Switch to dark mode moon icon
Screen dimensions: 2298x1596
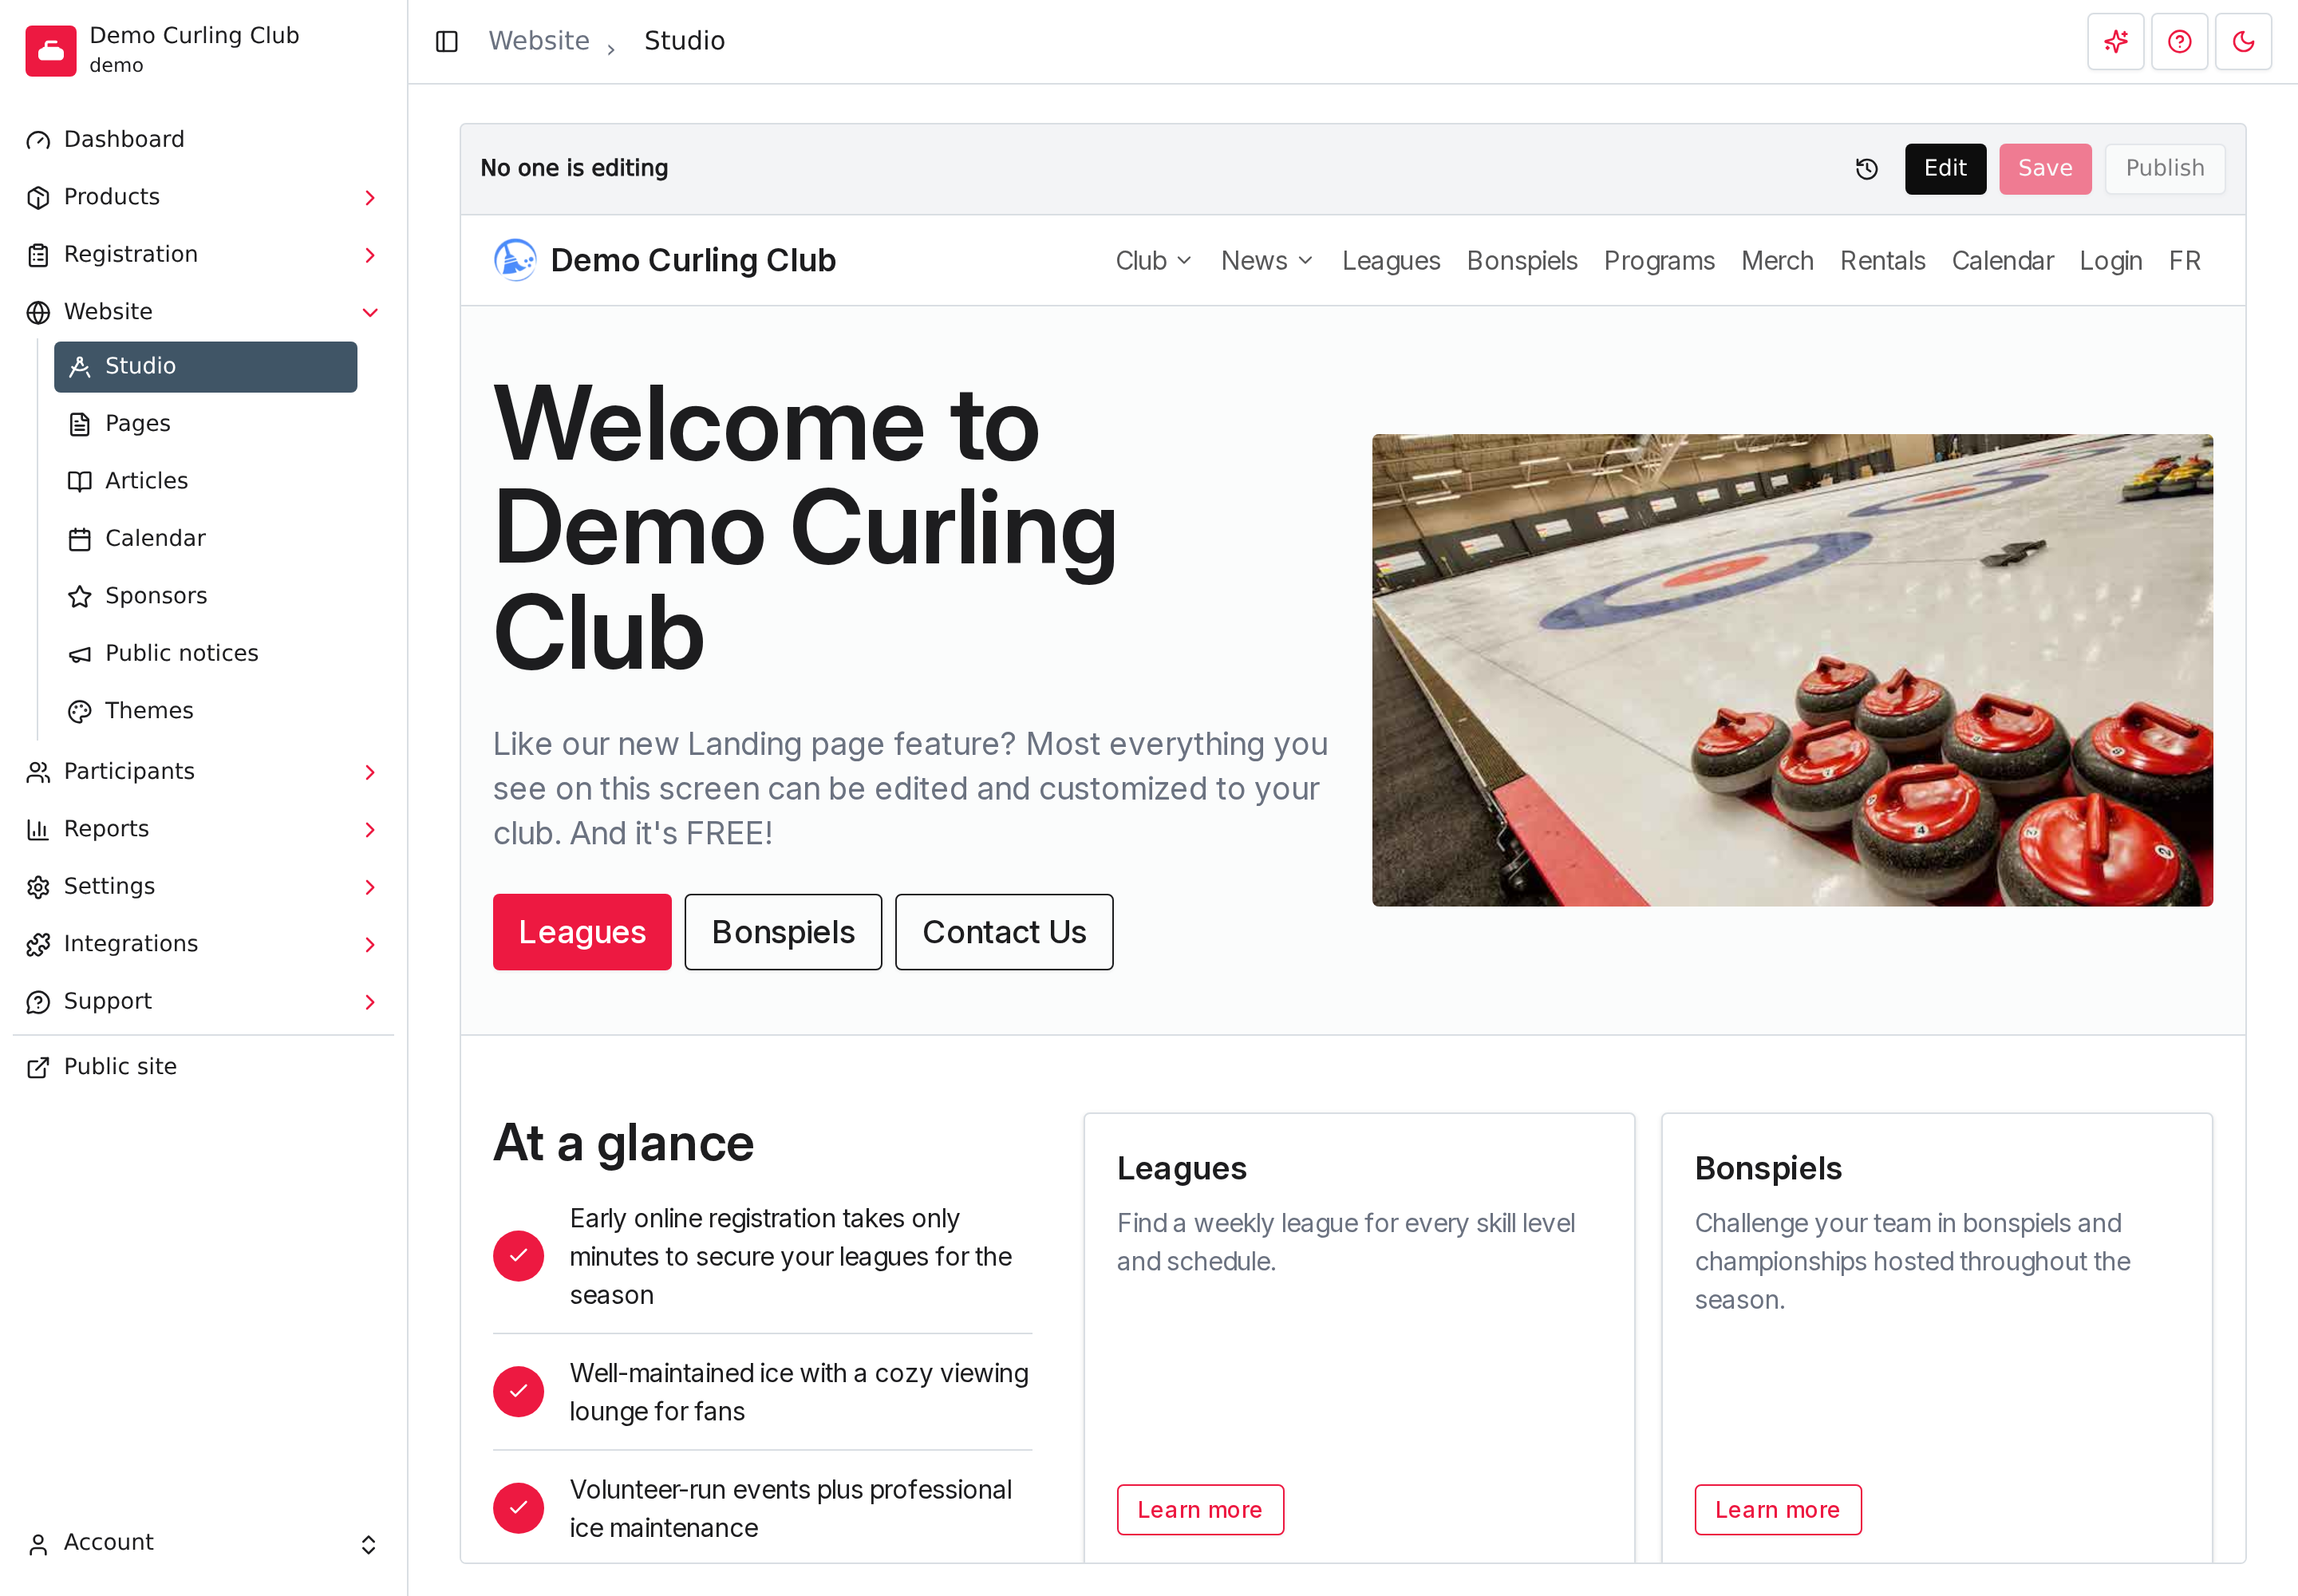coord(2243,41)
